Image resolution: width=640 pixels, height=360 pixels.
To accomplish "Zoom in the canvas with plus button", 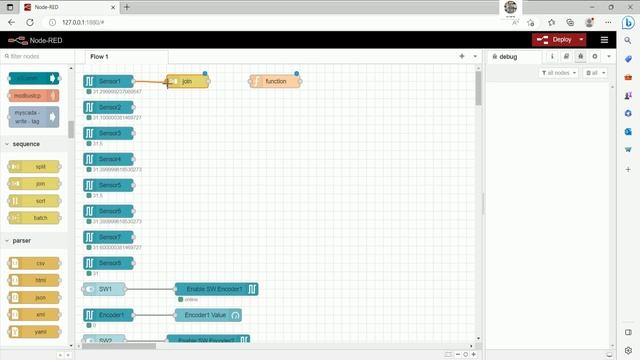I will [x=473, y=354].
